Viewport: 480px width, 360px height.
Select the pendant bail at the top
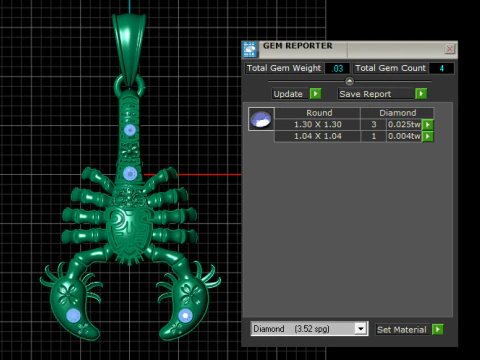pos(129,47)
